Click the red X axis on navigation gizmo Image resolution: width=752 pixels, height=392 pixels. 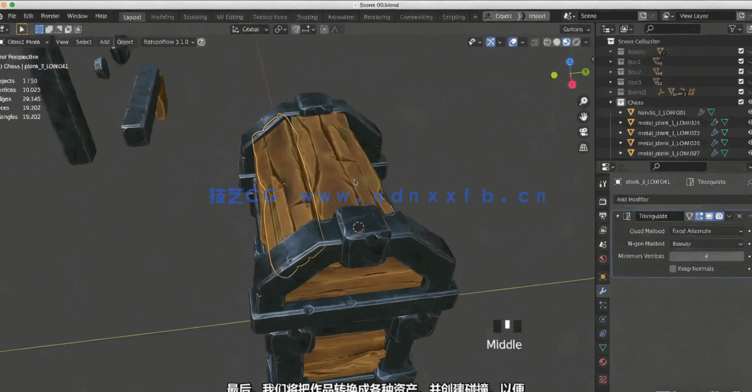(572, 84)
